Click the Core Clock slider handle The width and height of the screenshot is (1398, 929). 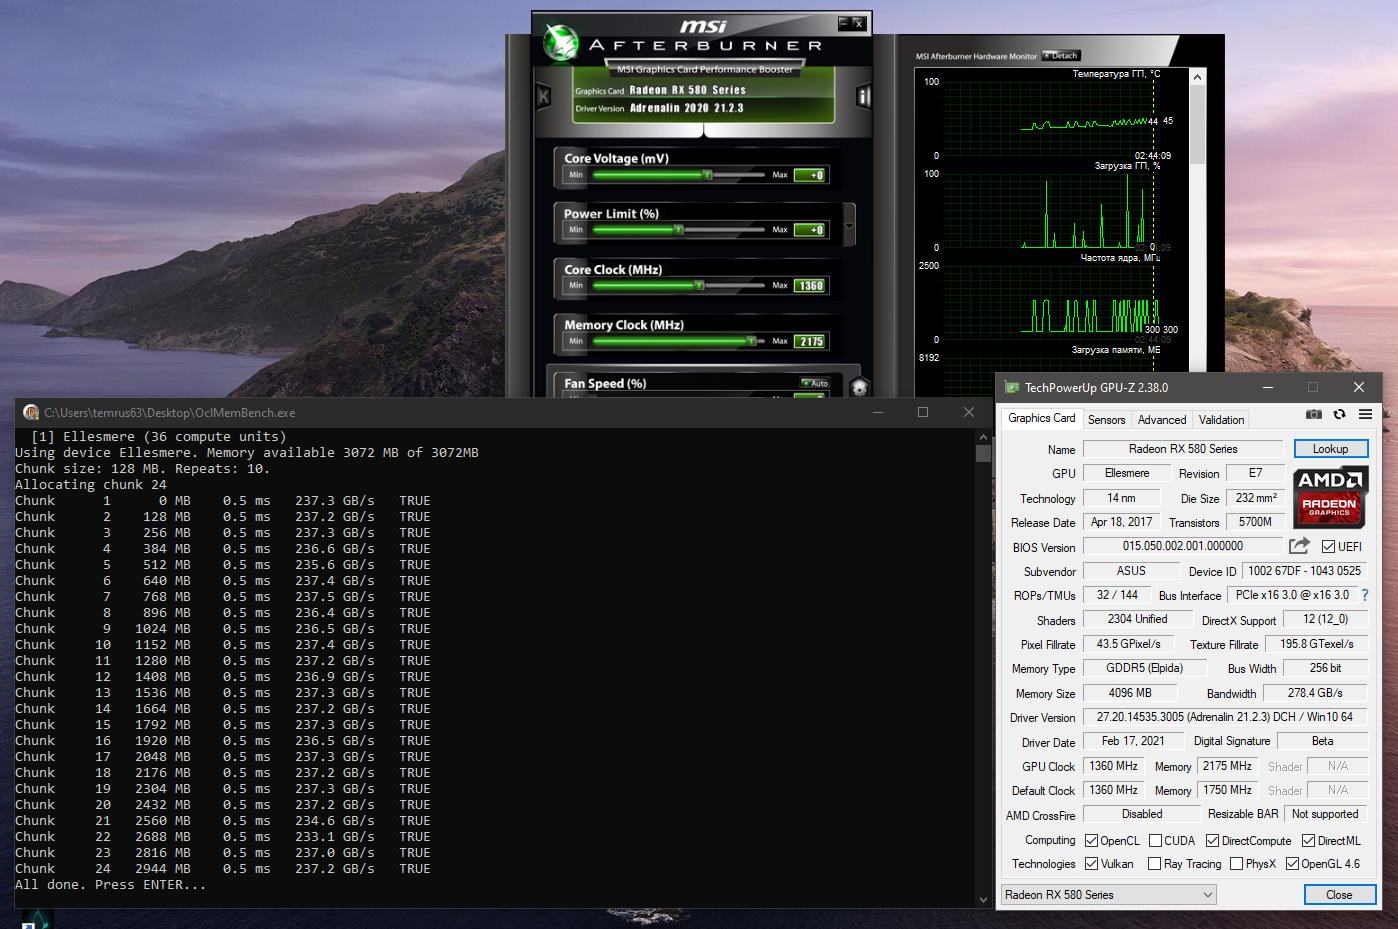(699, 285)
